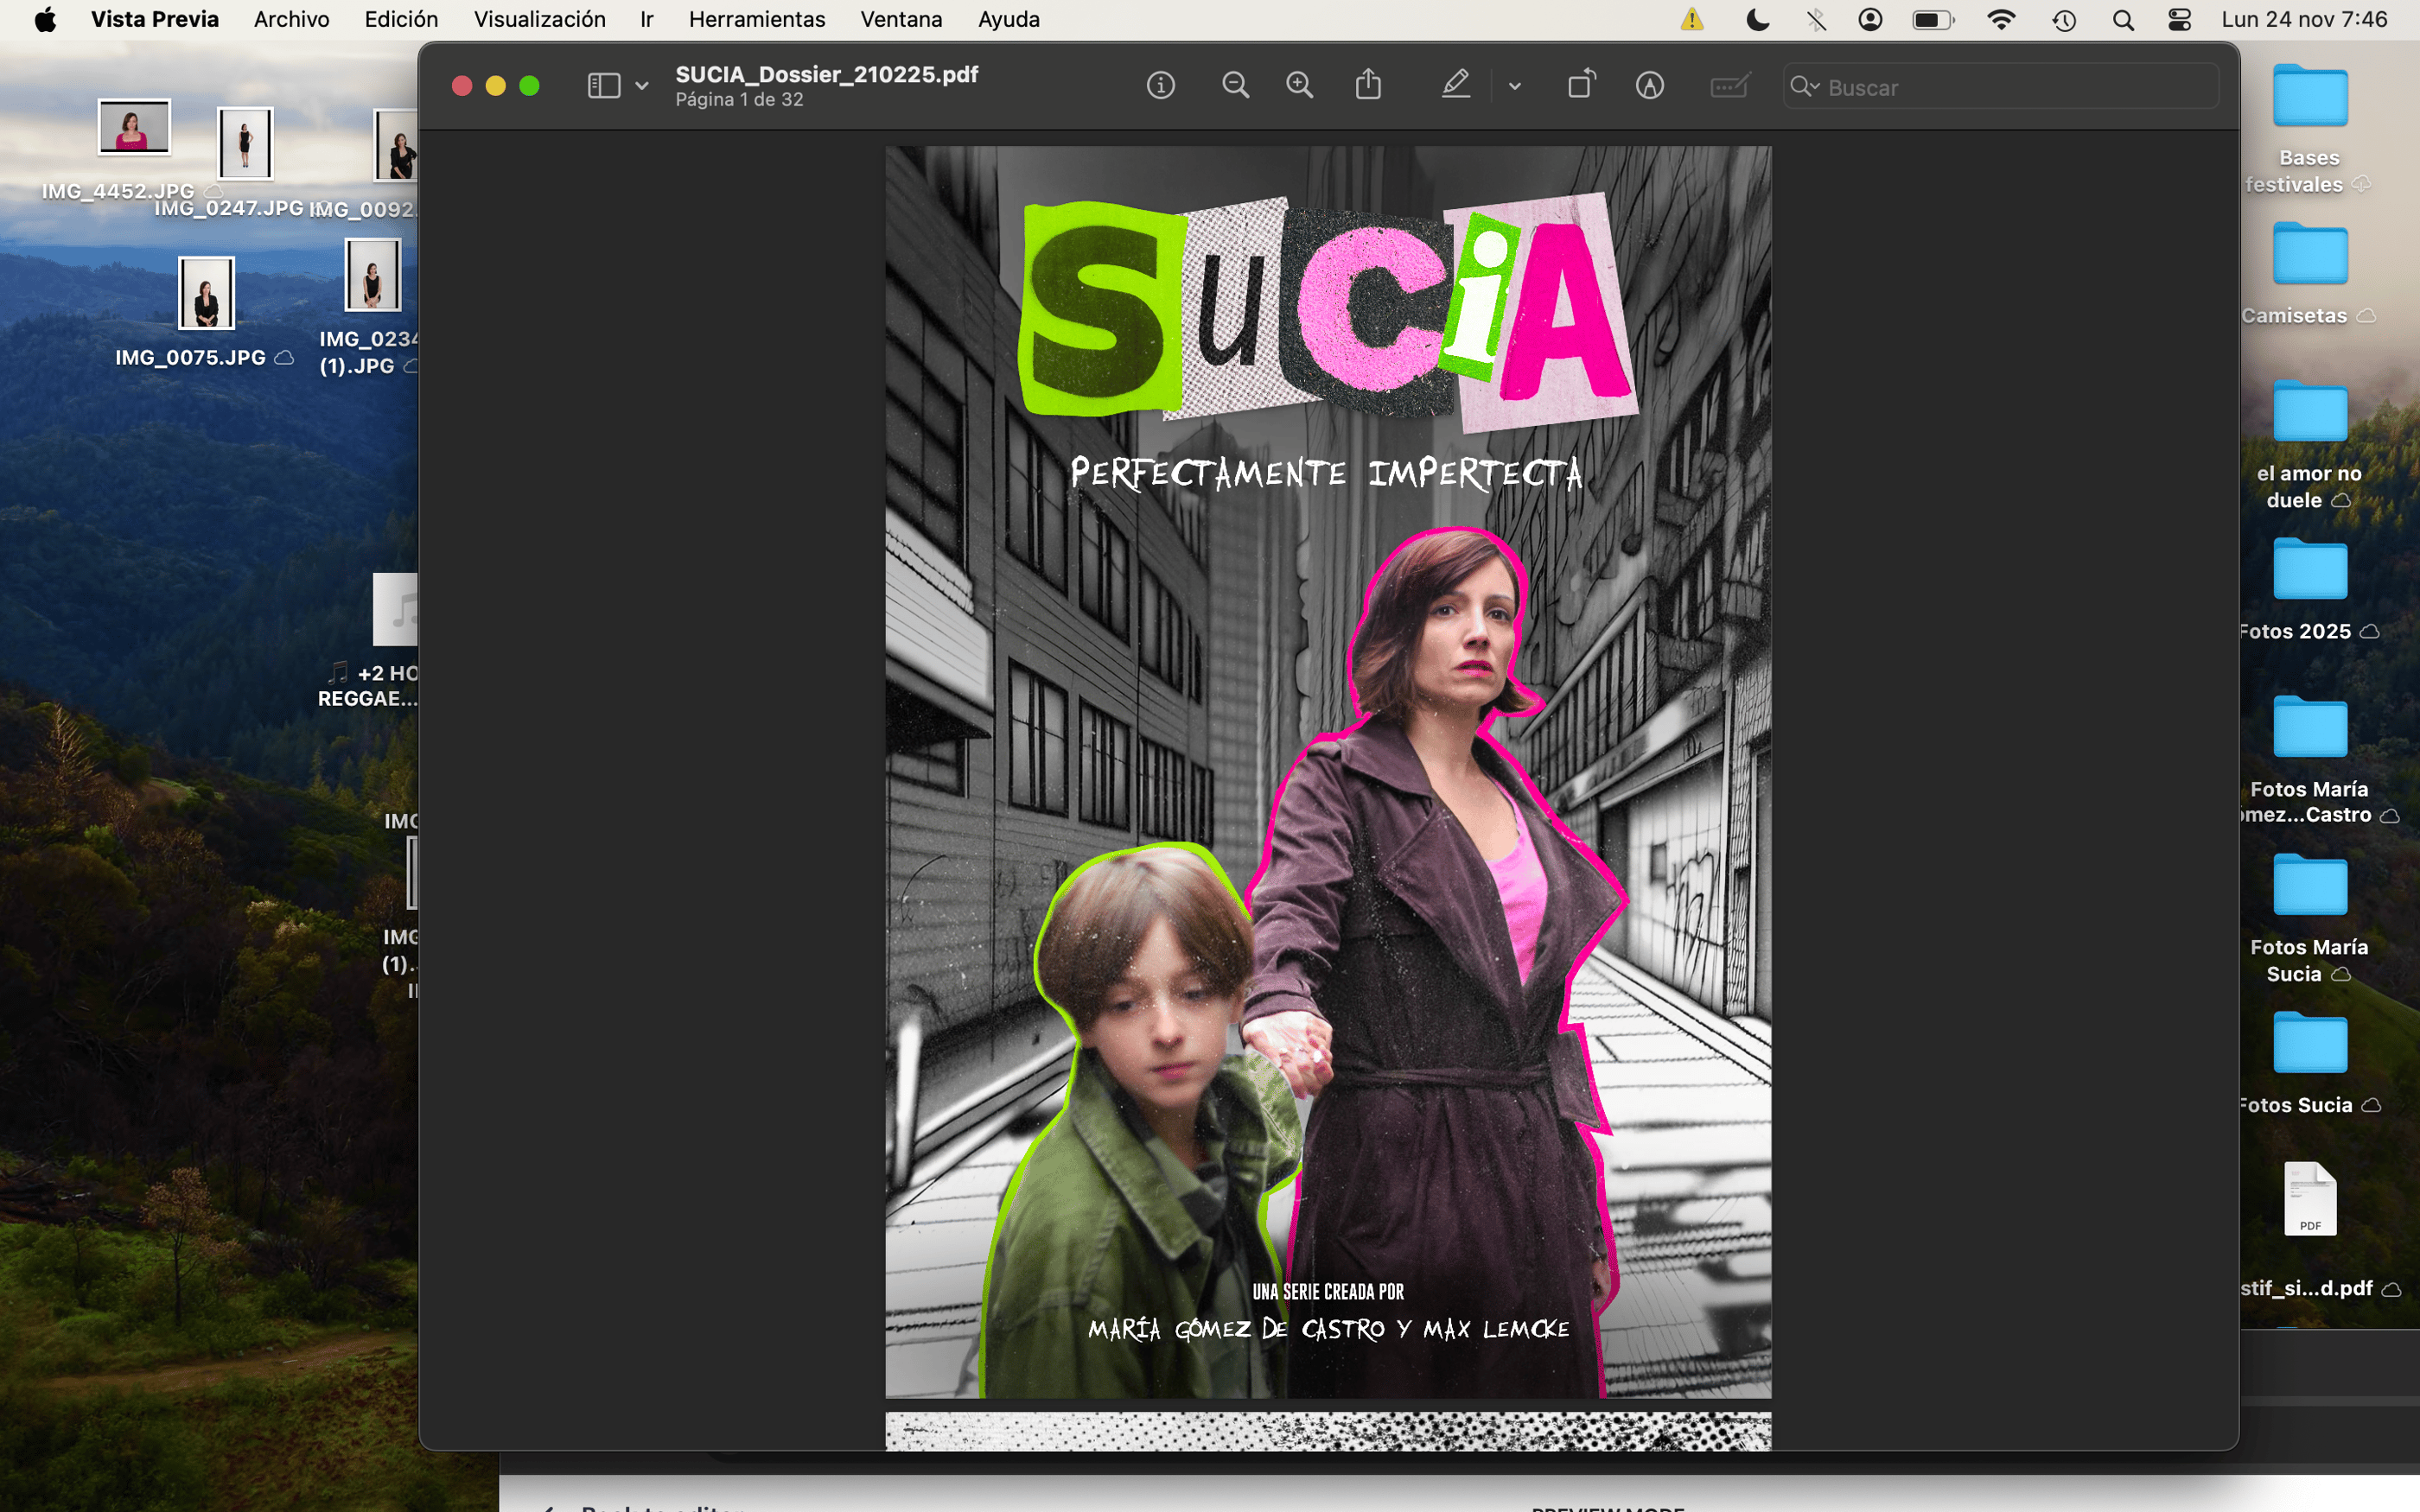Rotate page with the rotate icon
This screenshot has height=1512, width=2420.
(1581, 86)
